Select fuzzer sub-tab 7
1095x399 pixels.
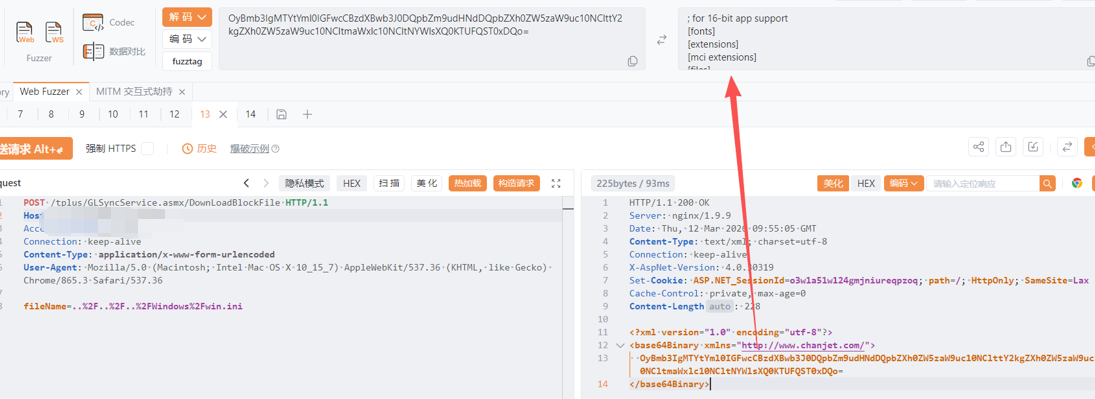tap(20, 114)
